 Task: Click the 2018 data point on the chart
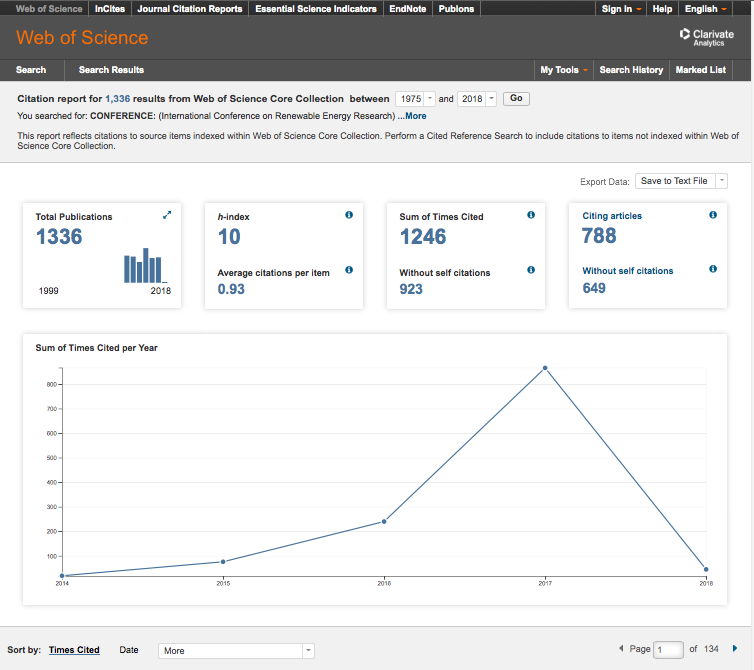[706, 569]
